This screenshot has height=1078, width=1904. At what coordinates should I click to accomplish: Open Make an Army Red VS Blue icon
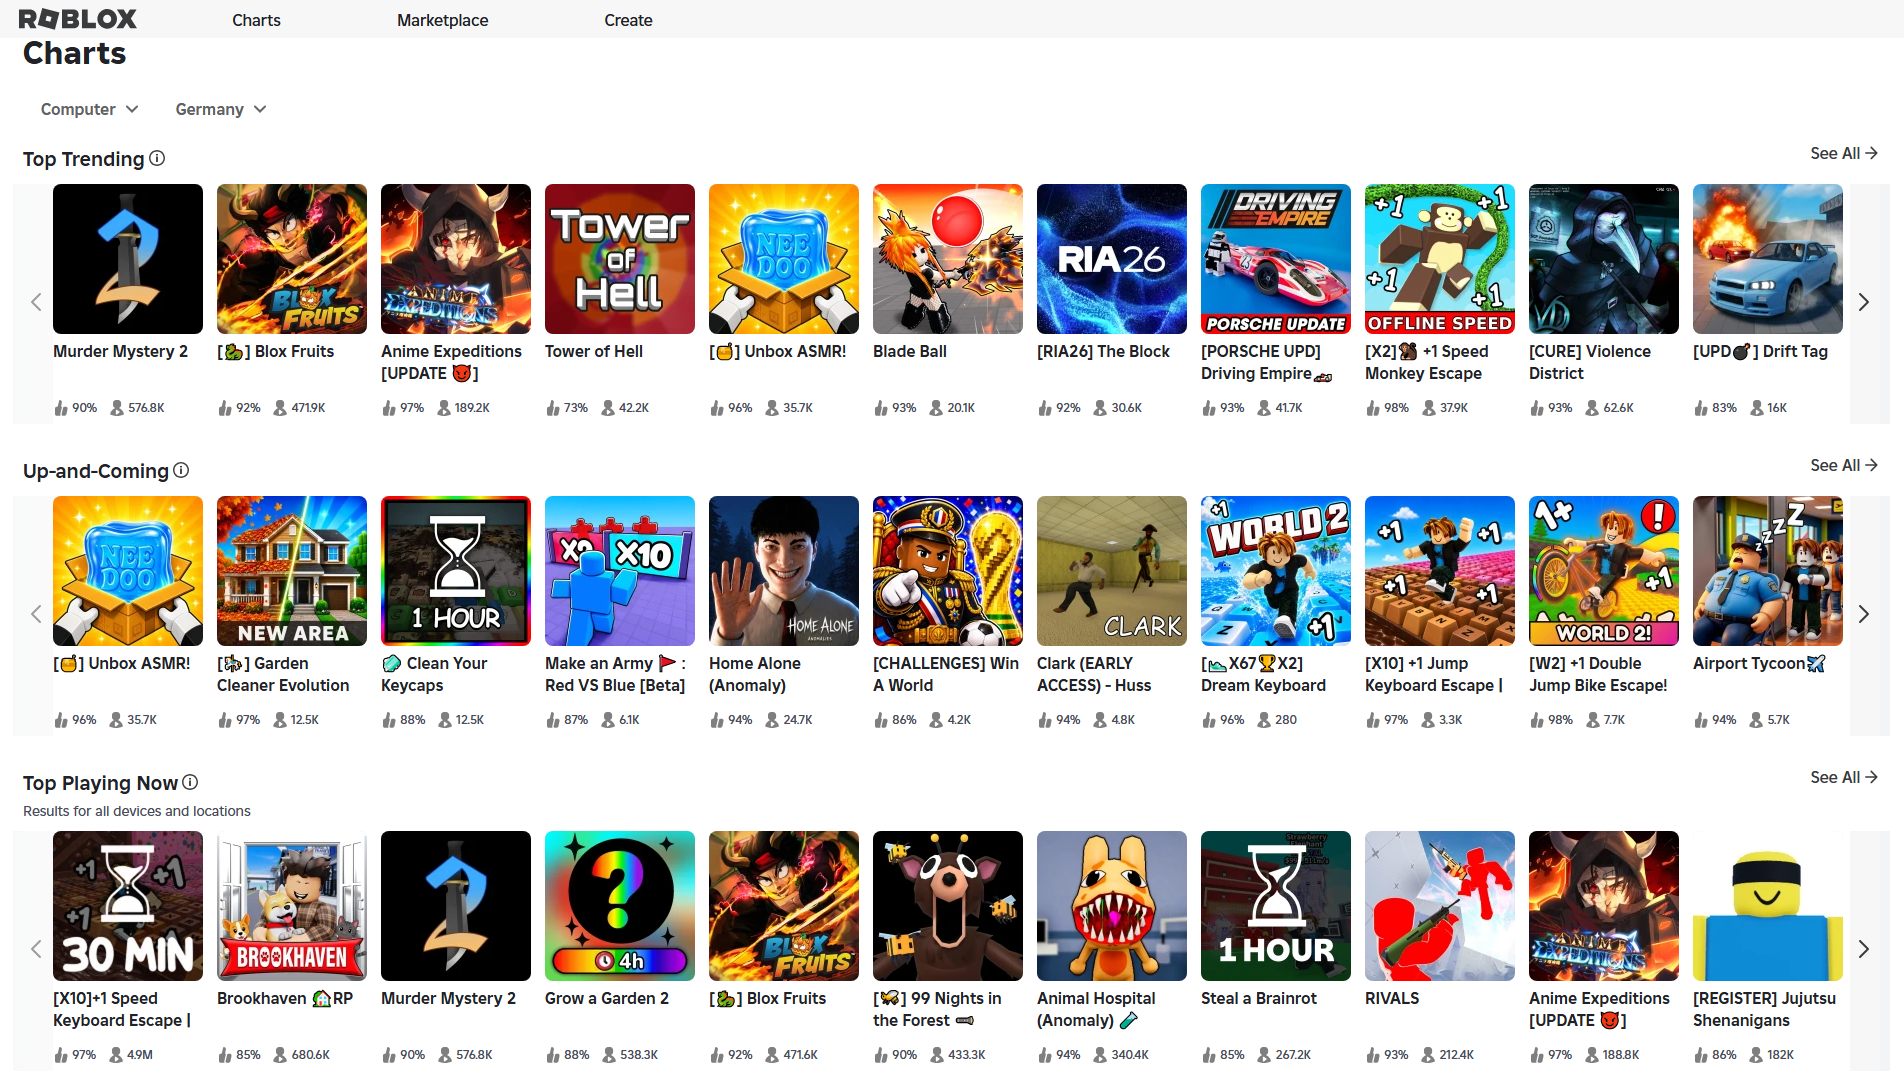point(620,571)
